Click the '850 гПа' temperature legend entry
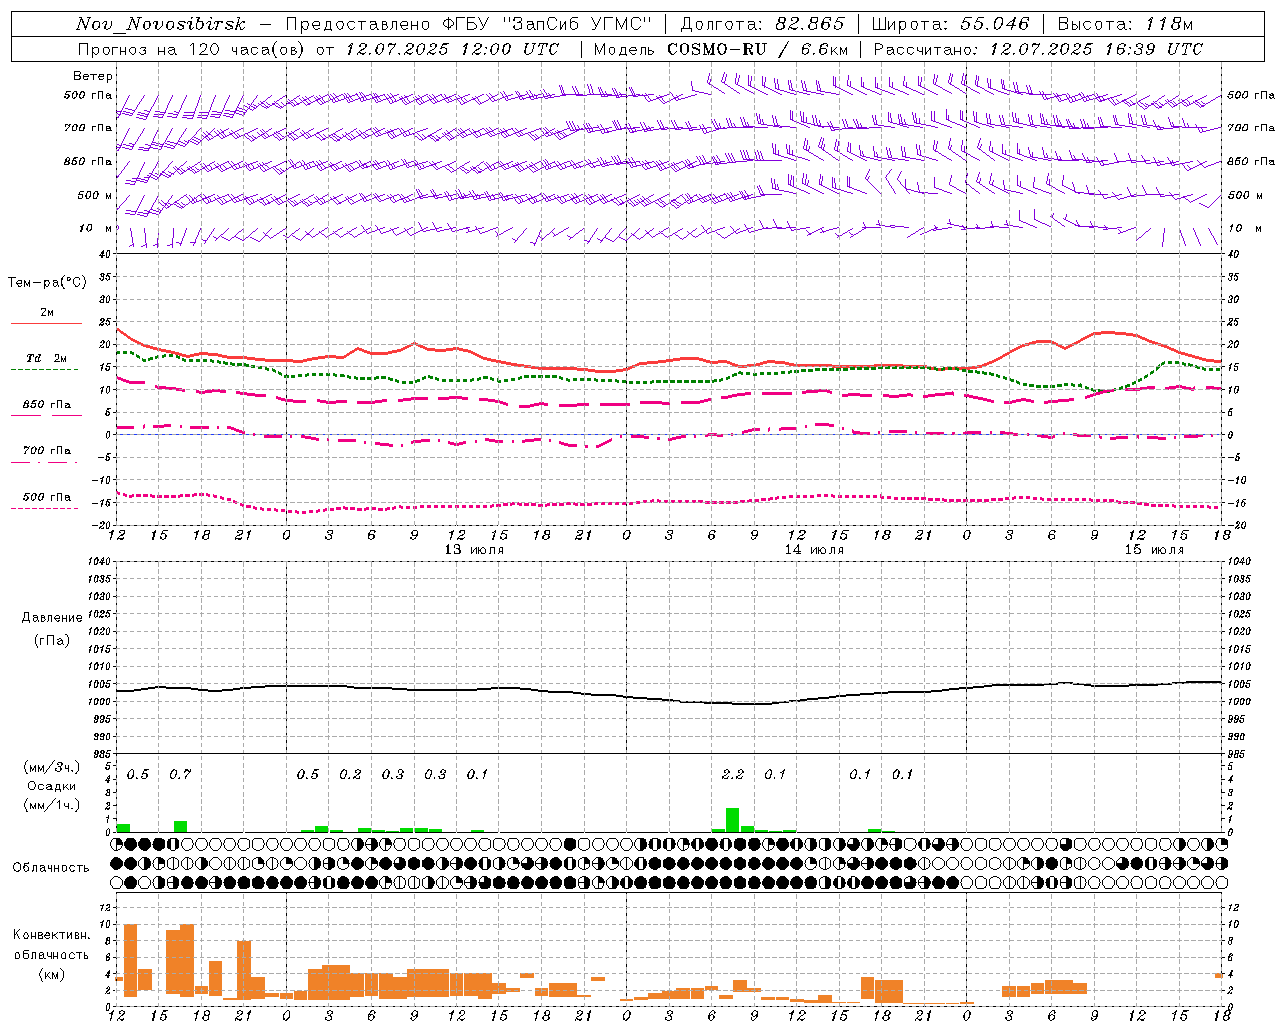1280x1024 pixels. point(46,405)
